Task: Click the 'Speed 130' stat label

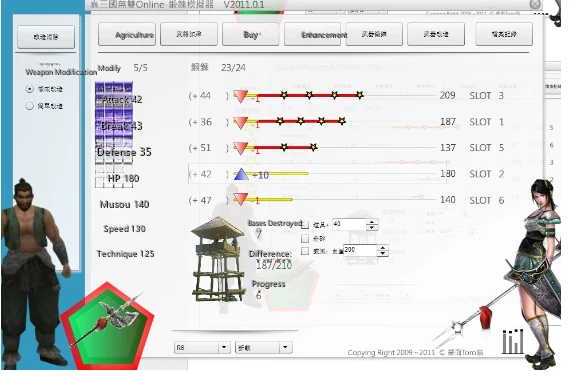Action: tap(125, 229)
